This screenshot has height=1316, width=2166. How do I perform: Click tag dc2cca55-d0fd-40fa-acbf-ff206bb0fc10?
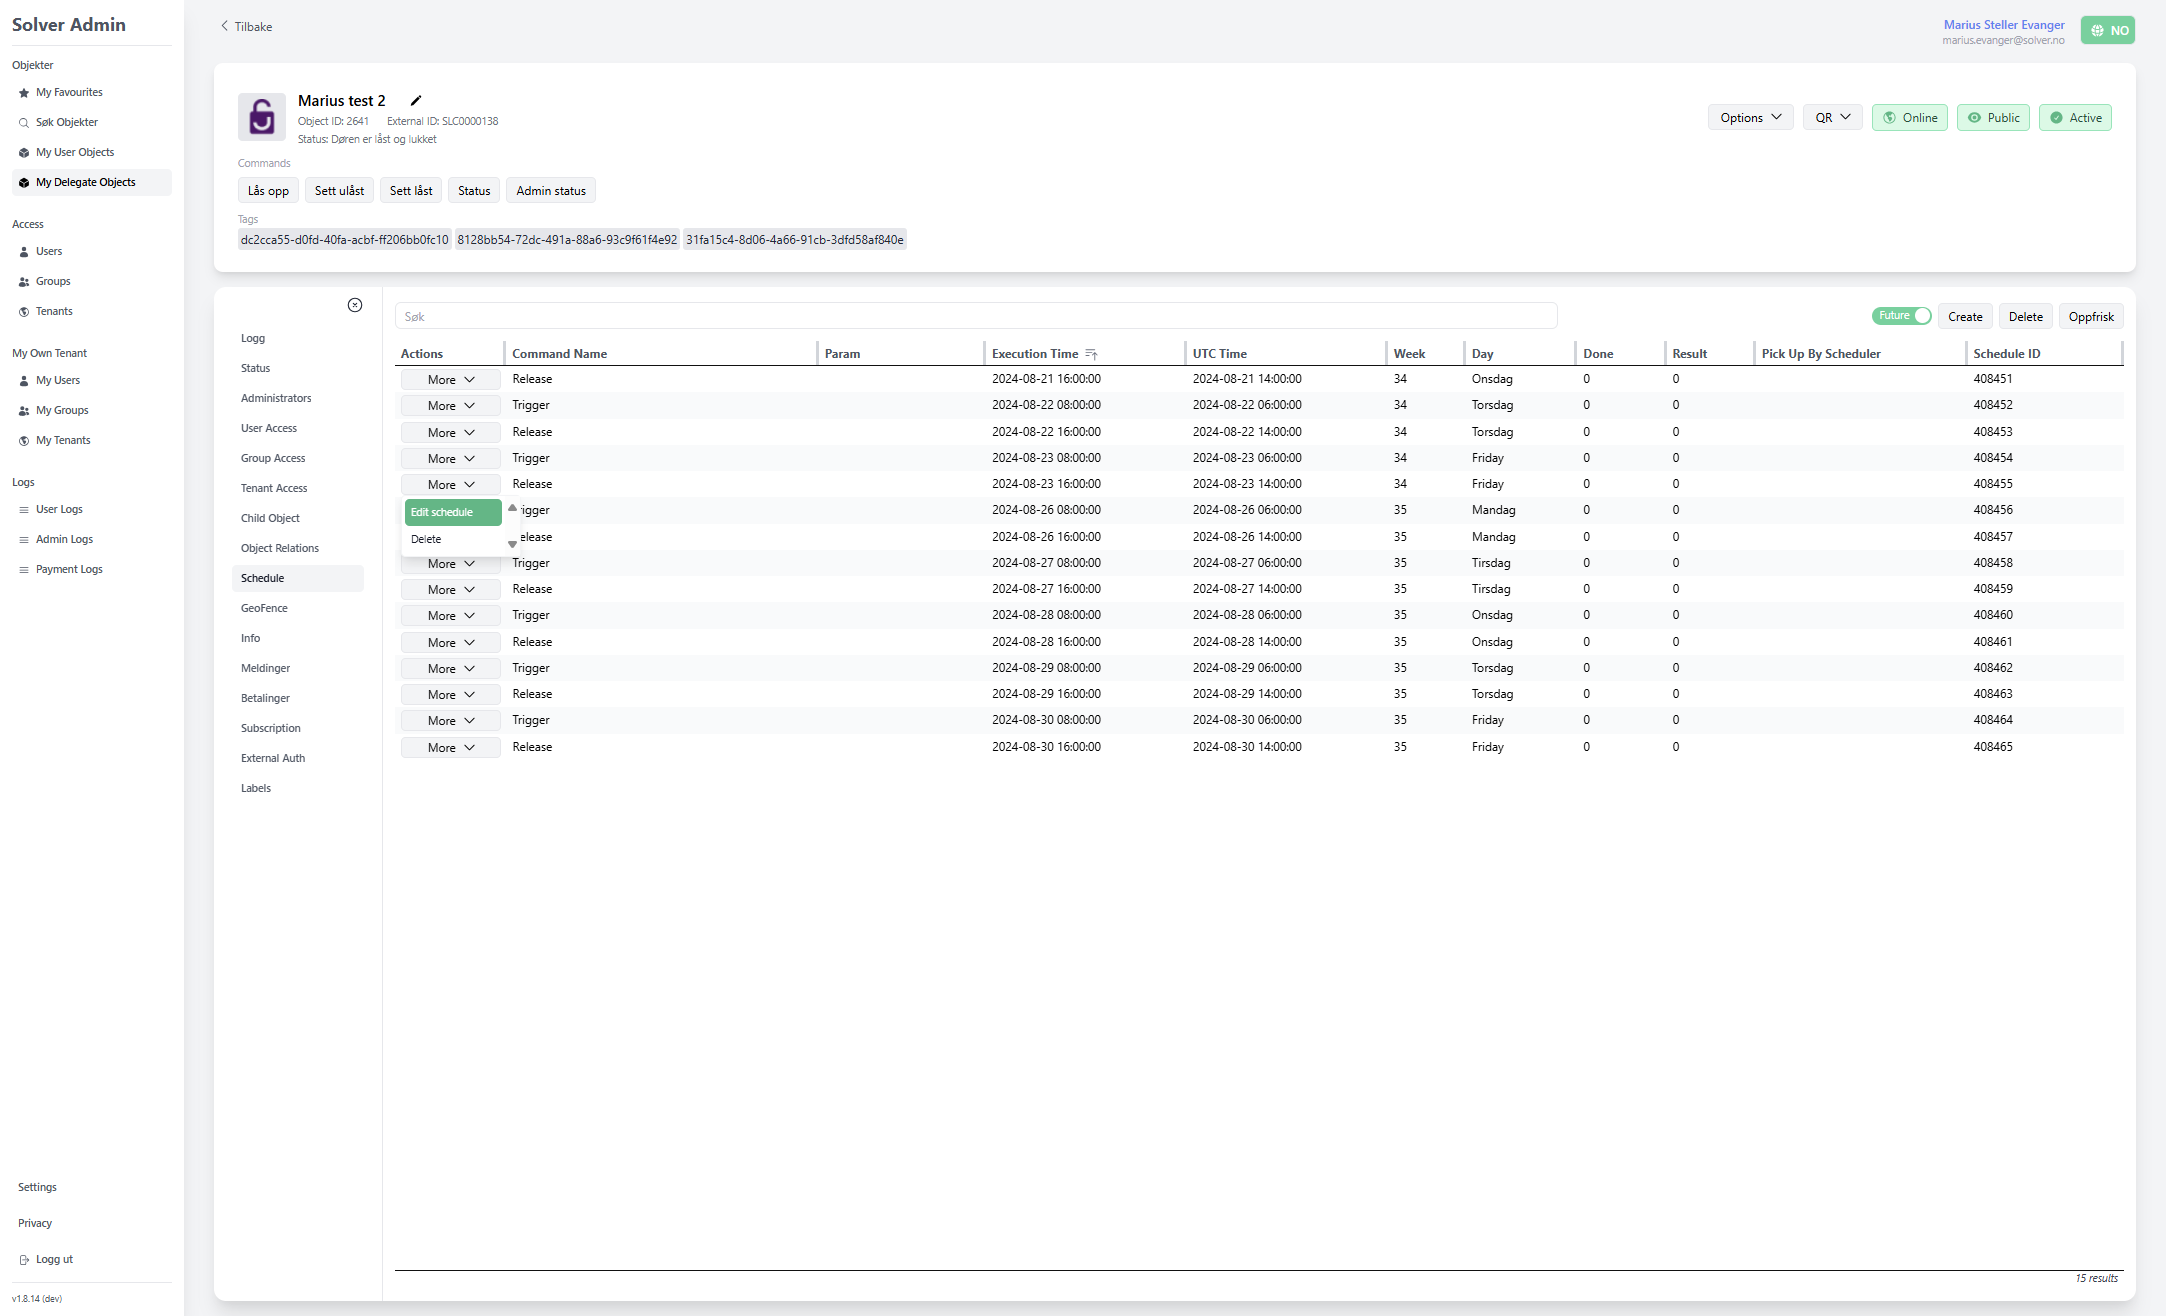click(344, 240)
